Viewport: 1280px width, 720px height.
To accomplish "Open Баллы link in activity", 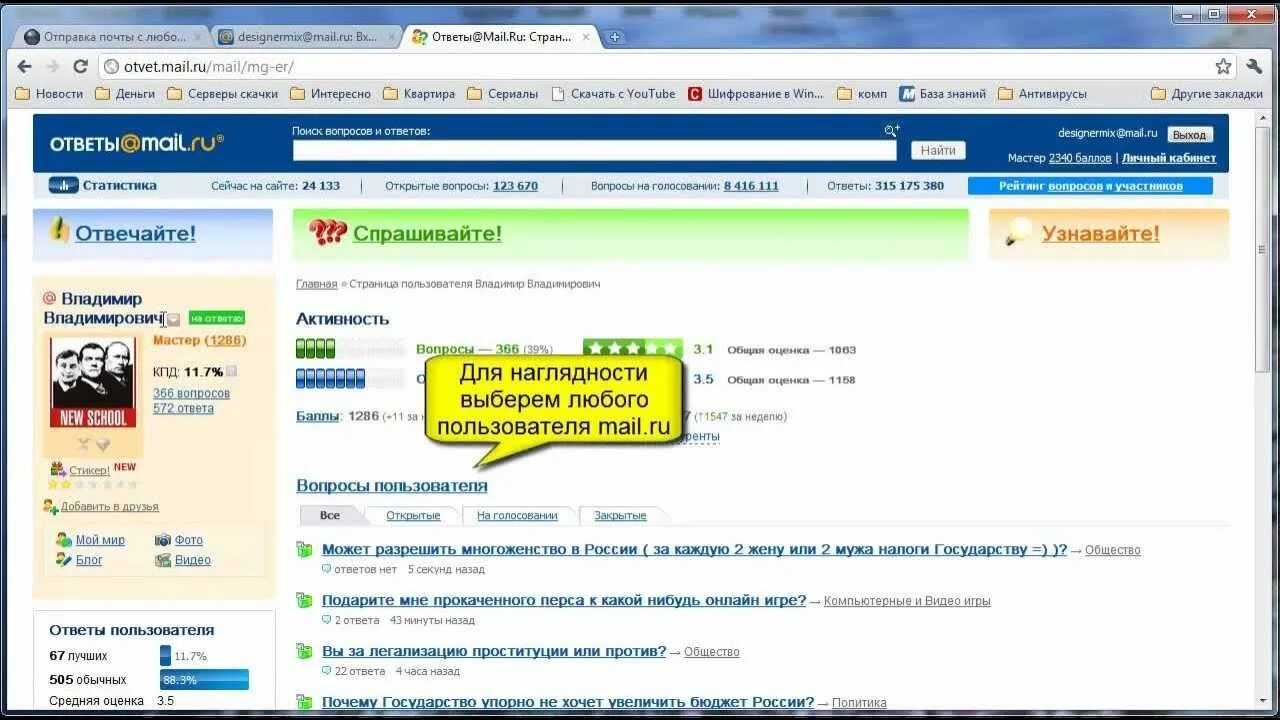I will coord(318,416).
